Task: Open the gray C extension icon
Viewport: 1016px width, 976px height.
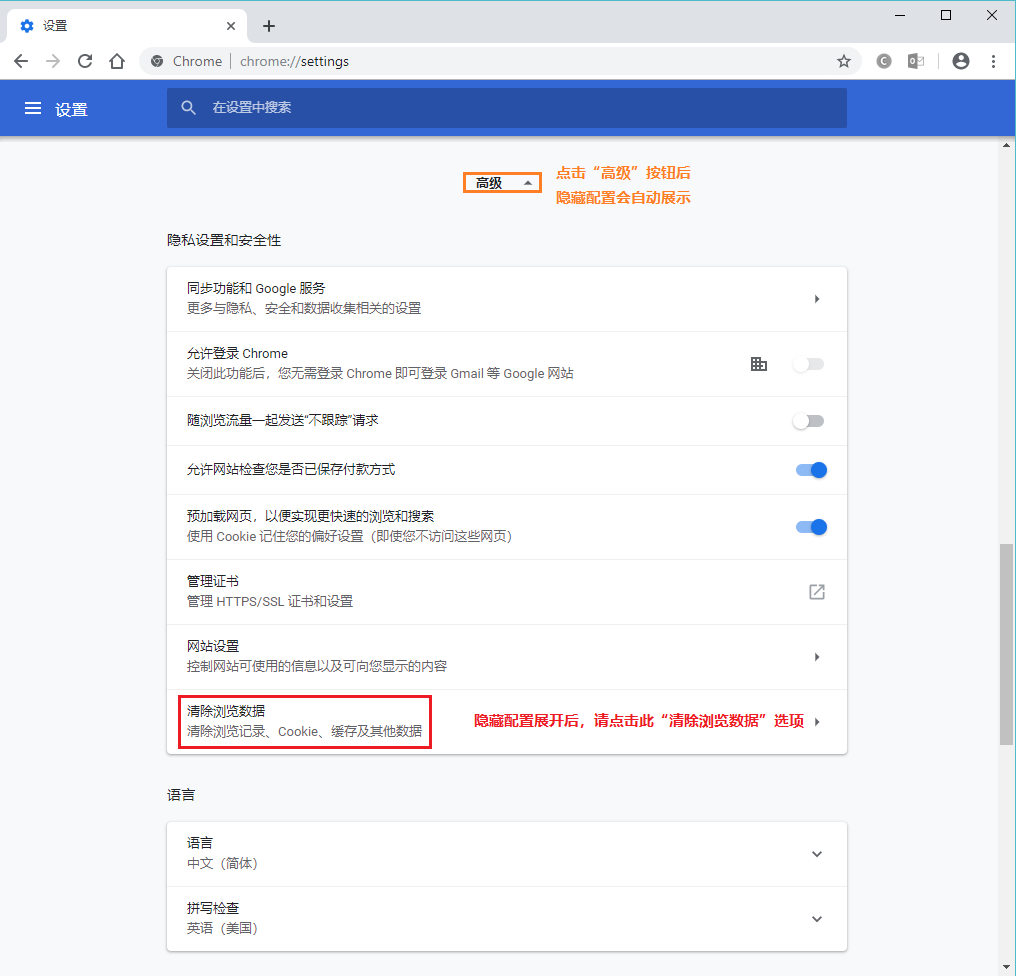Action: [x=884, y=61]
